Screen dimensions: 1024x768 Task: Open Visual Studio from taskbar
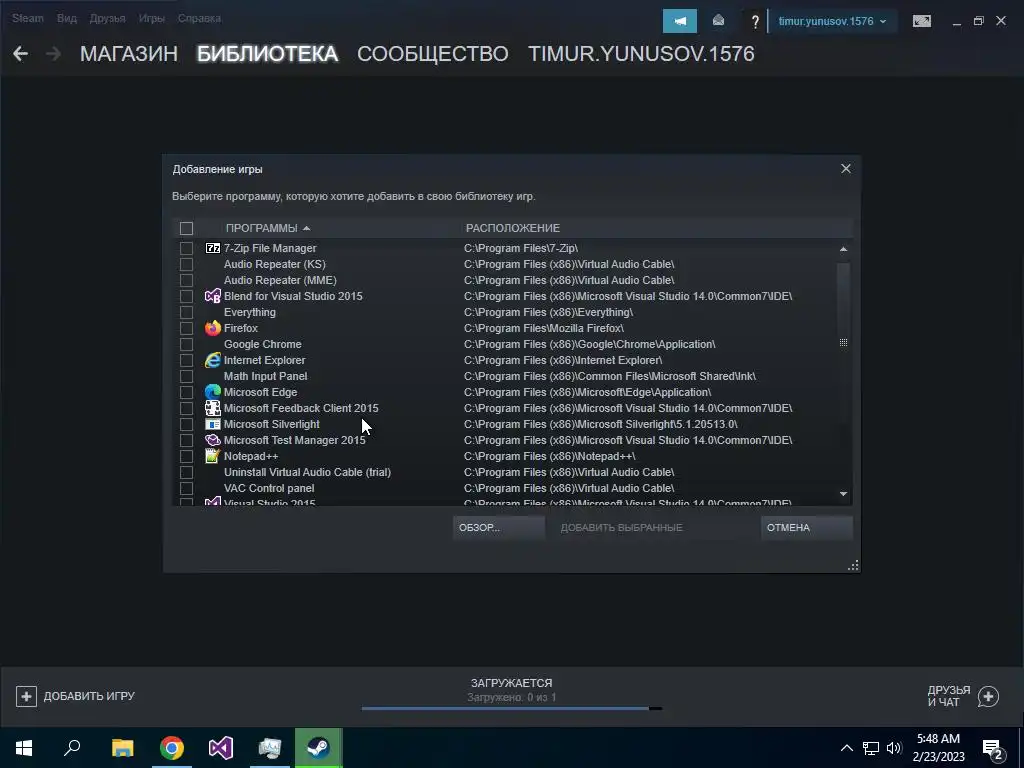[x=221, y=748]
